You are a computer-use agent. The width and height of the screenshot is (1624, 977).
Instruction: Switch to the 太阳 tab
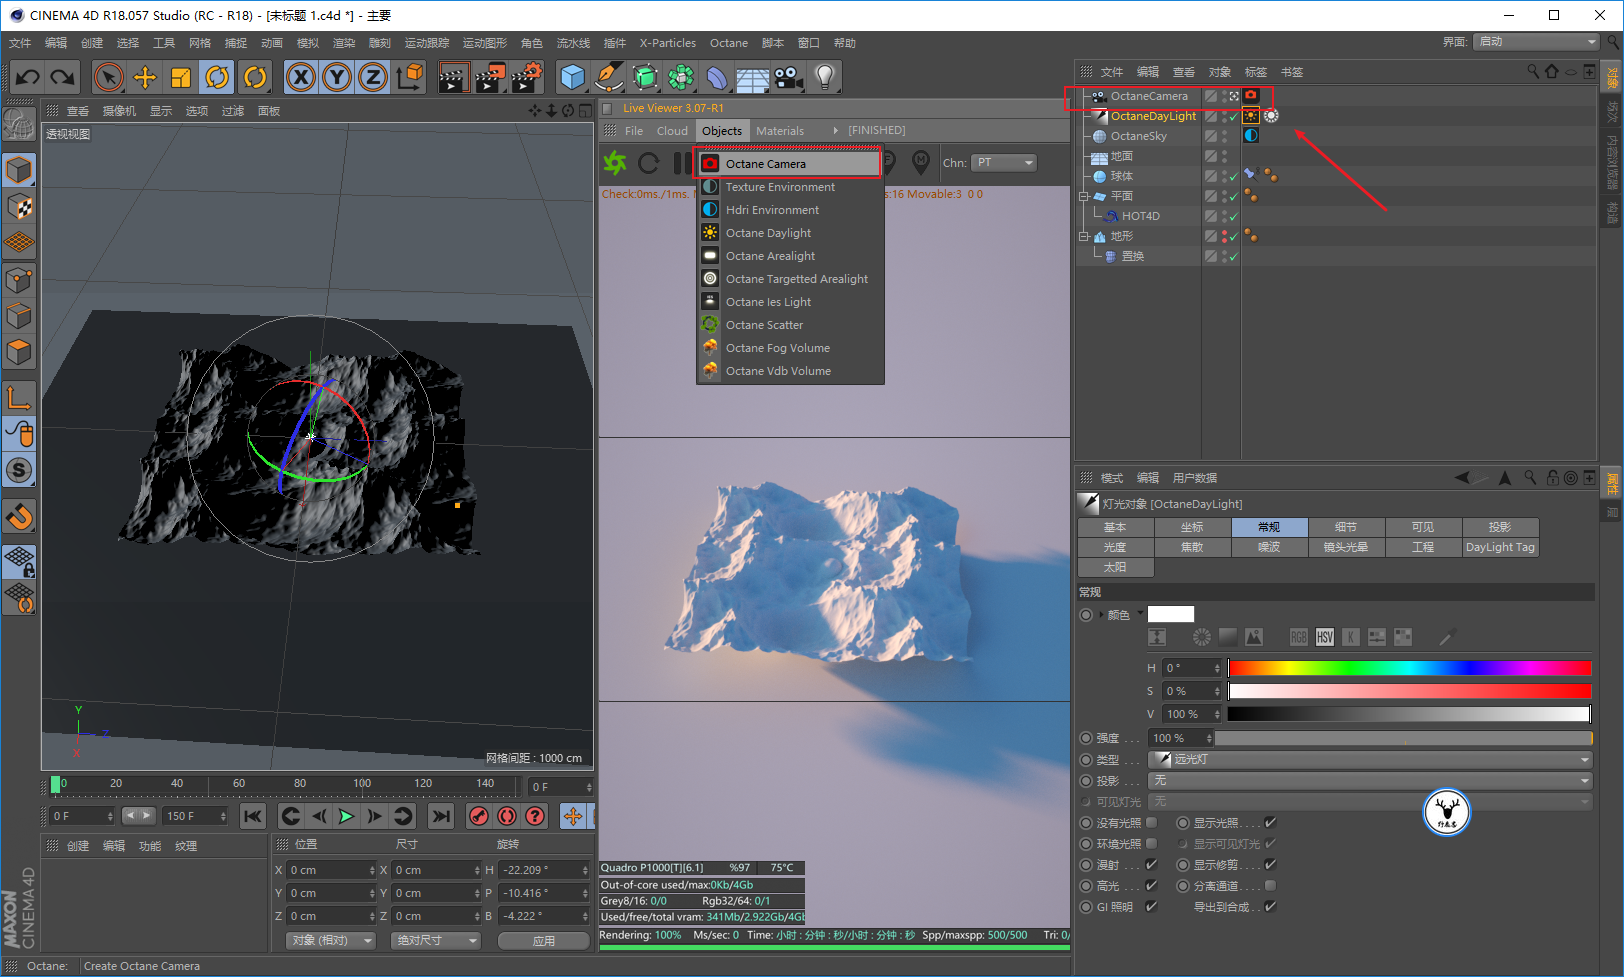[x=1115, y=567]
